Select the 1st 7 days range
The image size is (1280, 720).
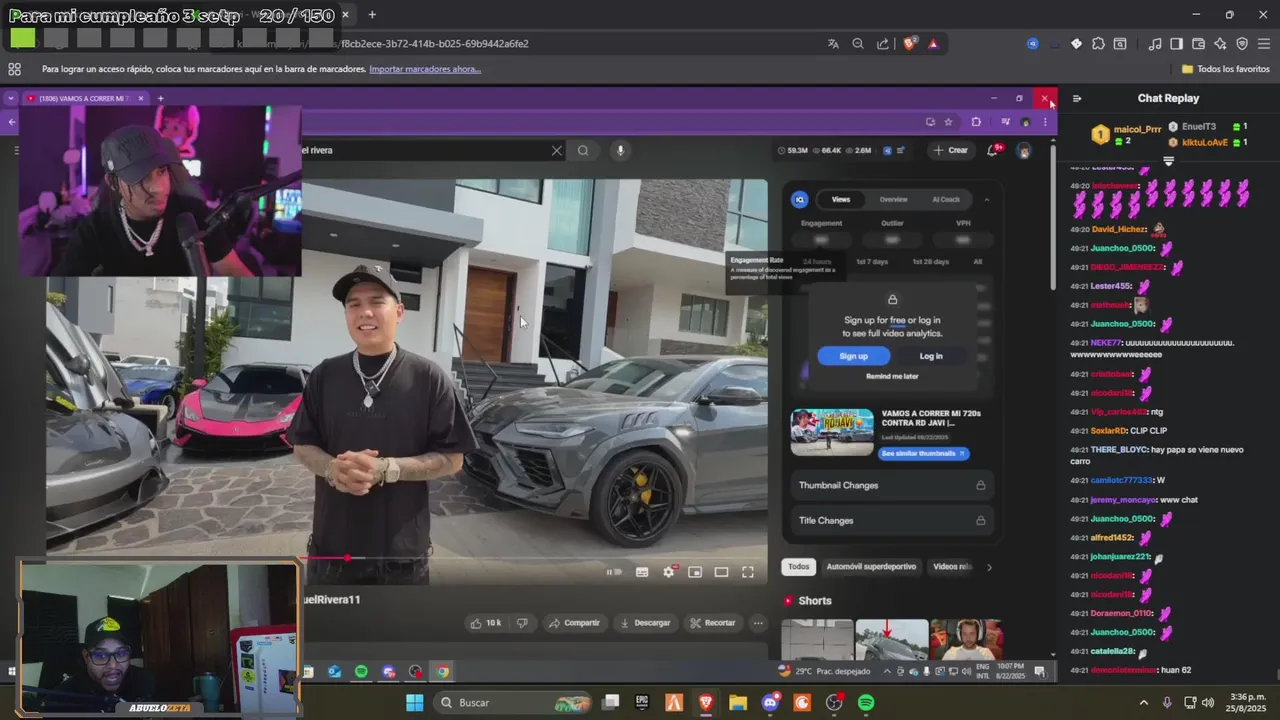[x=872, y=262]
